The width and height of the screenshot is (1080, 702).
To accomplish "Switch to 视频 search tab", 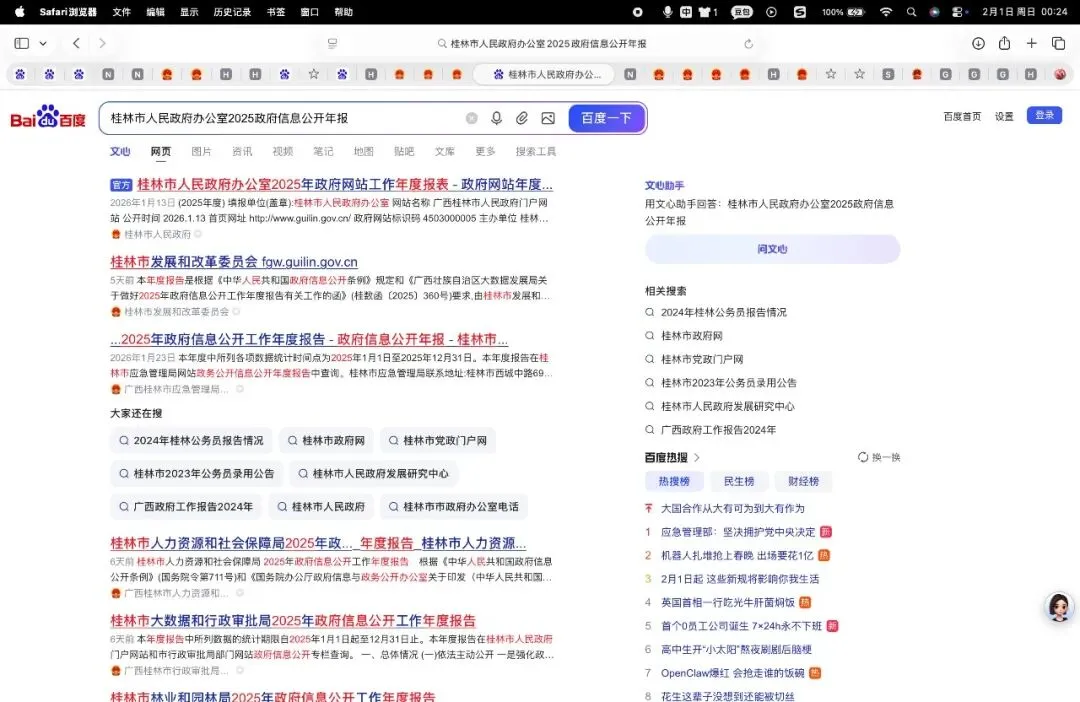I will coord(282,152).
